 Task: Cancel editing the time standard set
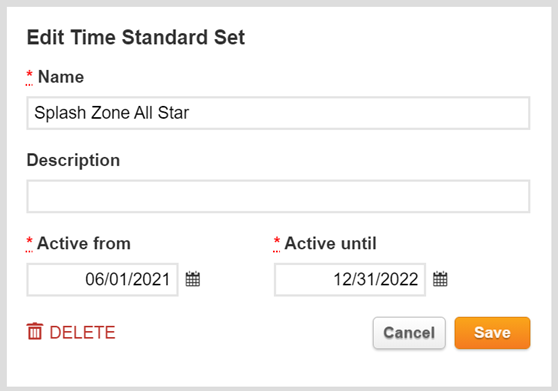pyautogui.click(x=409, y=333)
